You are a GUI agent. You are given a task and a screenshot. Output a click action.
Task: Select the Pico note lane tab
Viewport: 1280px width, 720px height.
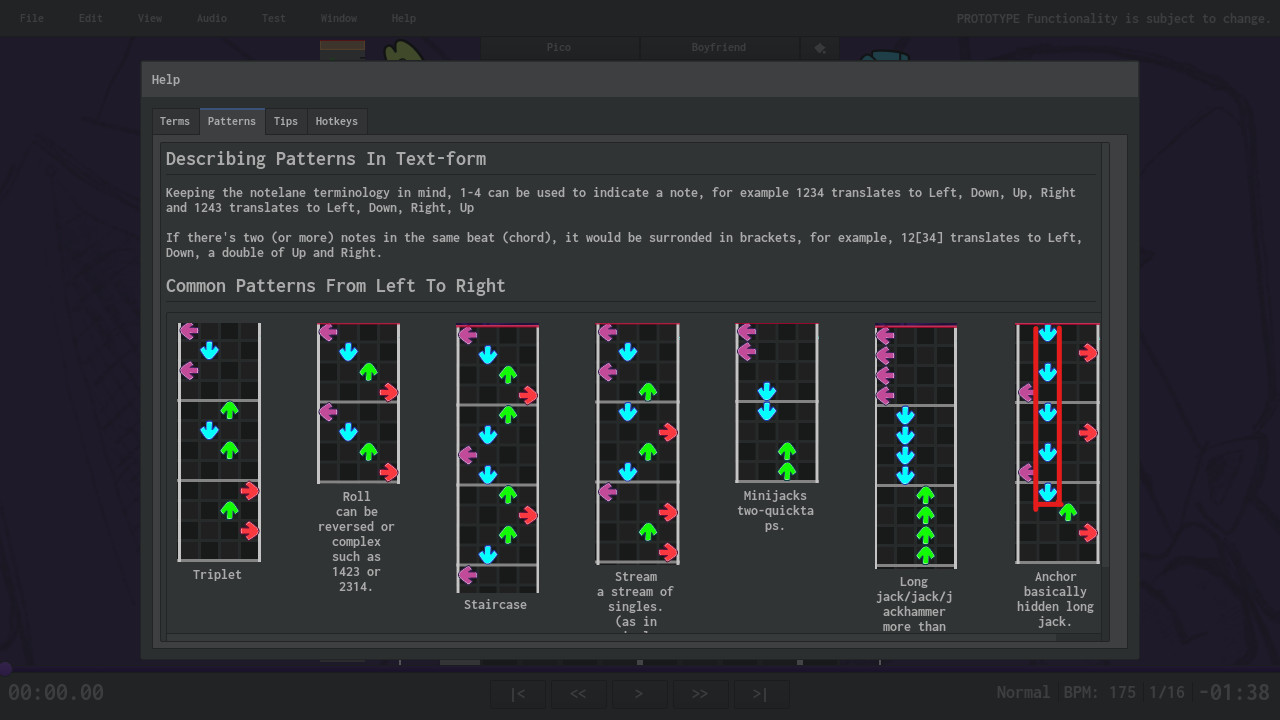pos(558,47)
